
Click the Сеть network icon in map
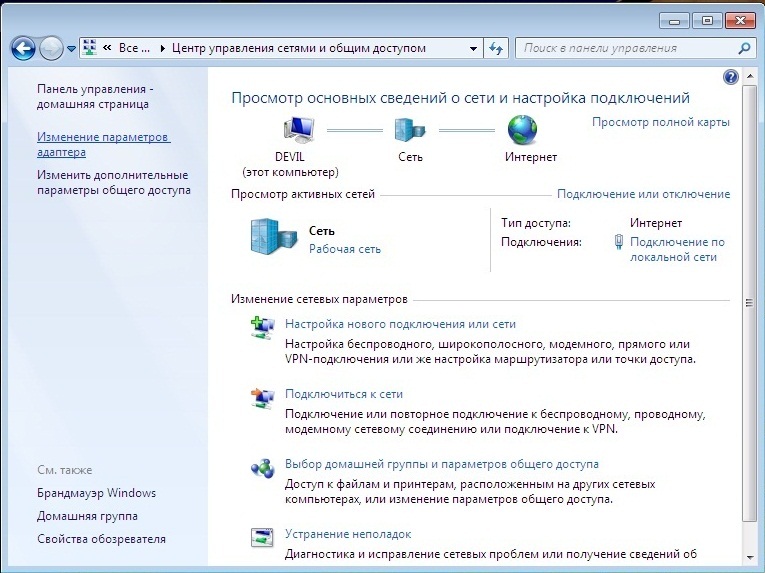[x=410, y=129]
